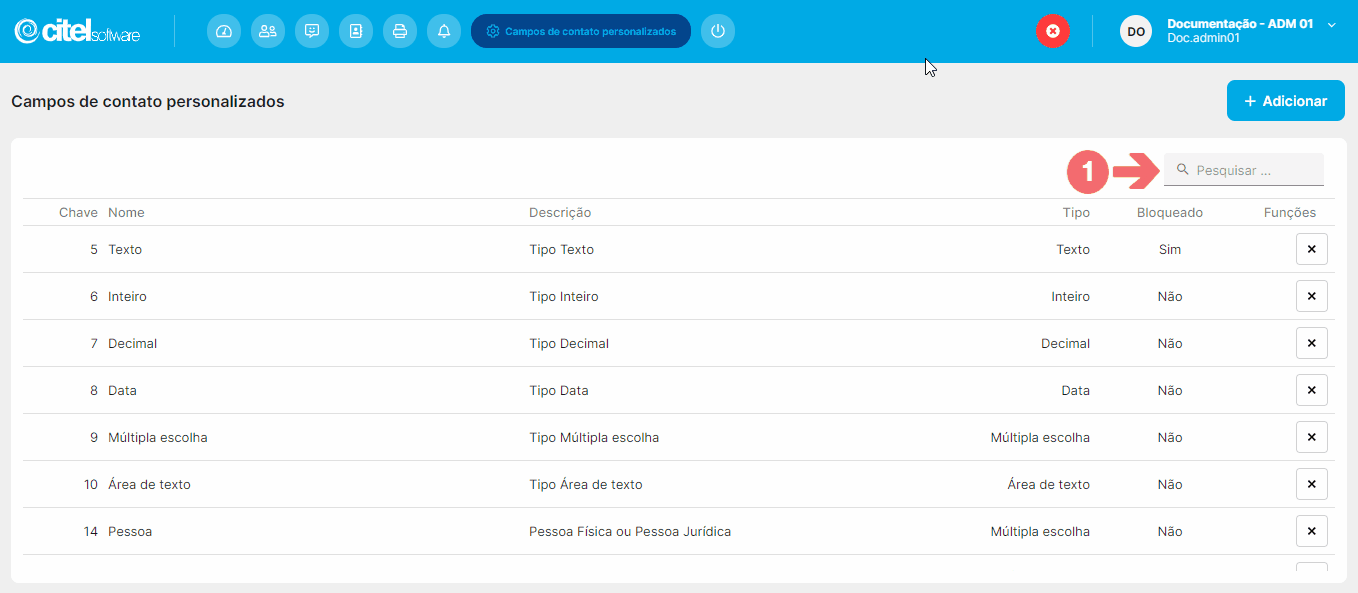
Task: Click the Nome column header
Action: tap(126, 213)
